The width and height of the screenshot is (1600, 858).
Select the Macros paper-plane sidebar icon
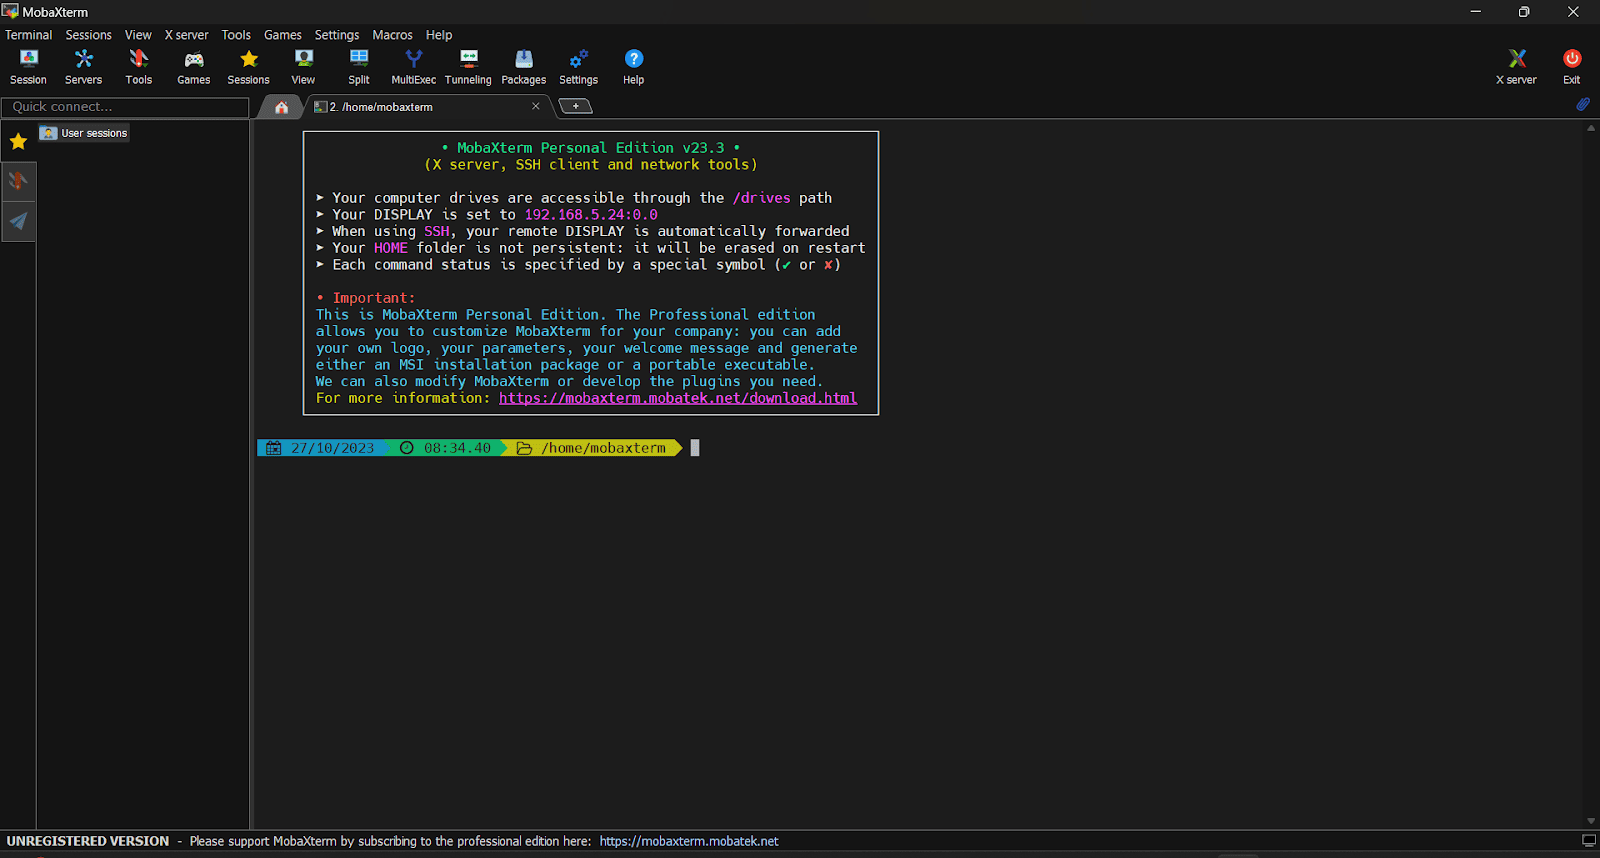pyautogui.click(x=18, y=221)
